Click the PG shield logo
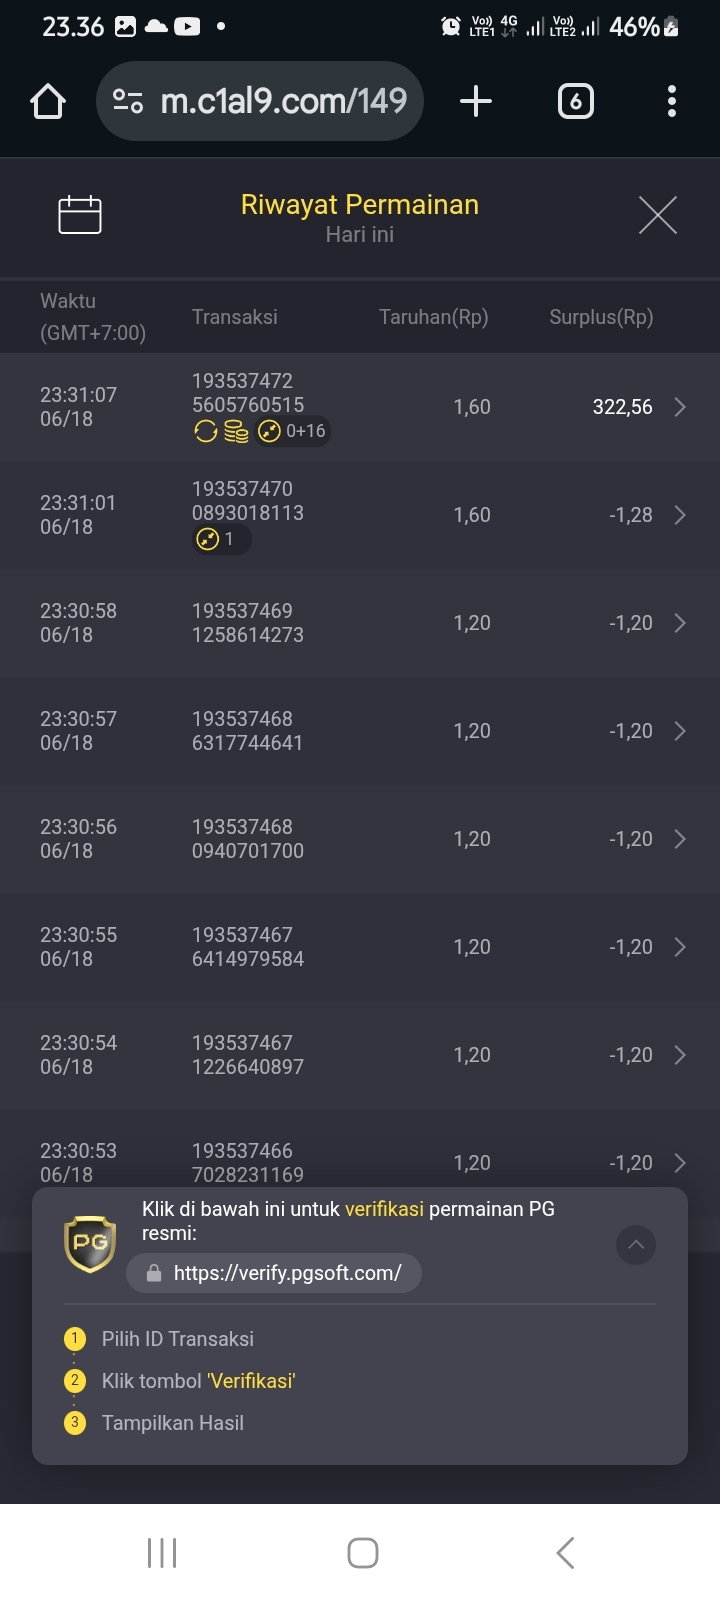 coord(90,1244)
